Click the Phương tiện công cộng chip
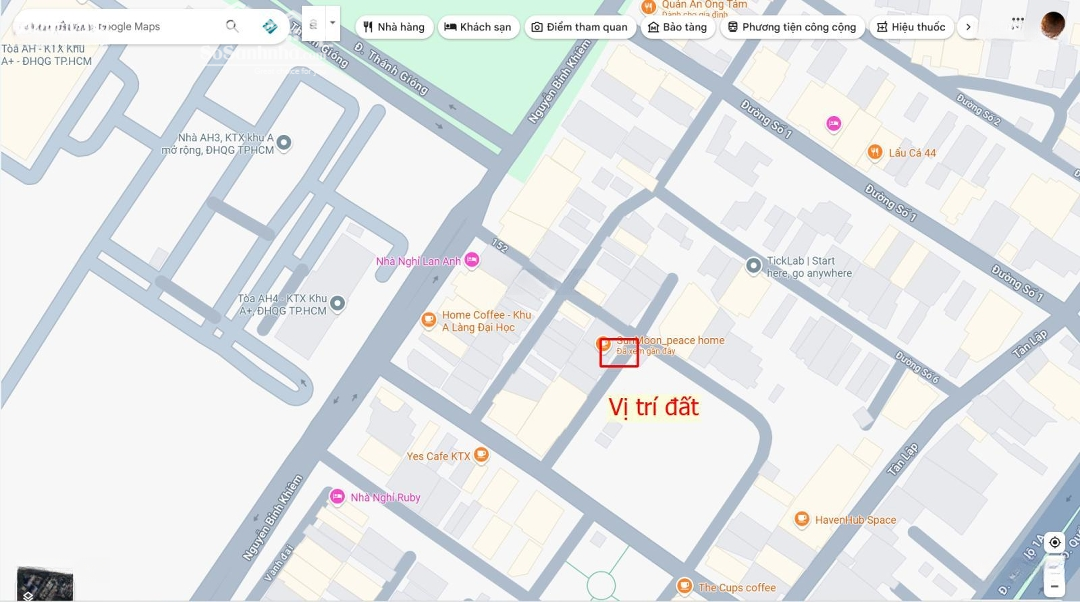Viewport: 1080px width, 602px height. [791, 27]
